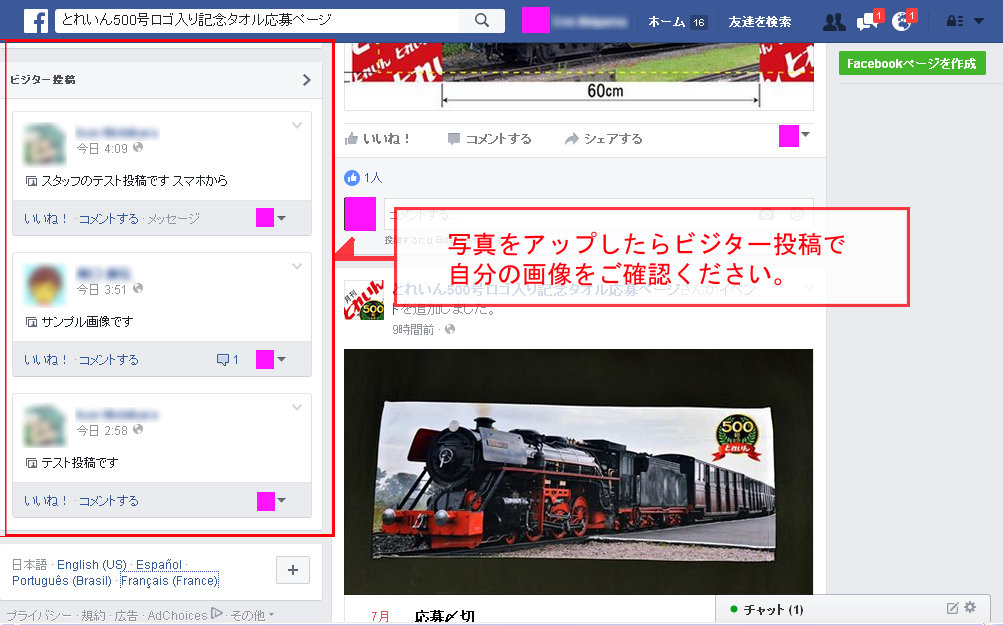Click the search magnifier icon

(x=482, y=20)
